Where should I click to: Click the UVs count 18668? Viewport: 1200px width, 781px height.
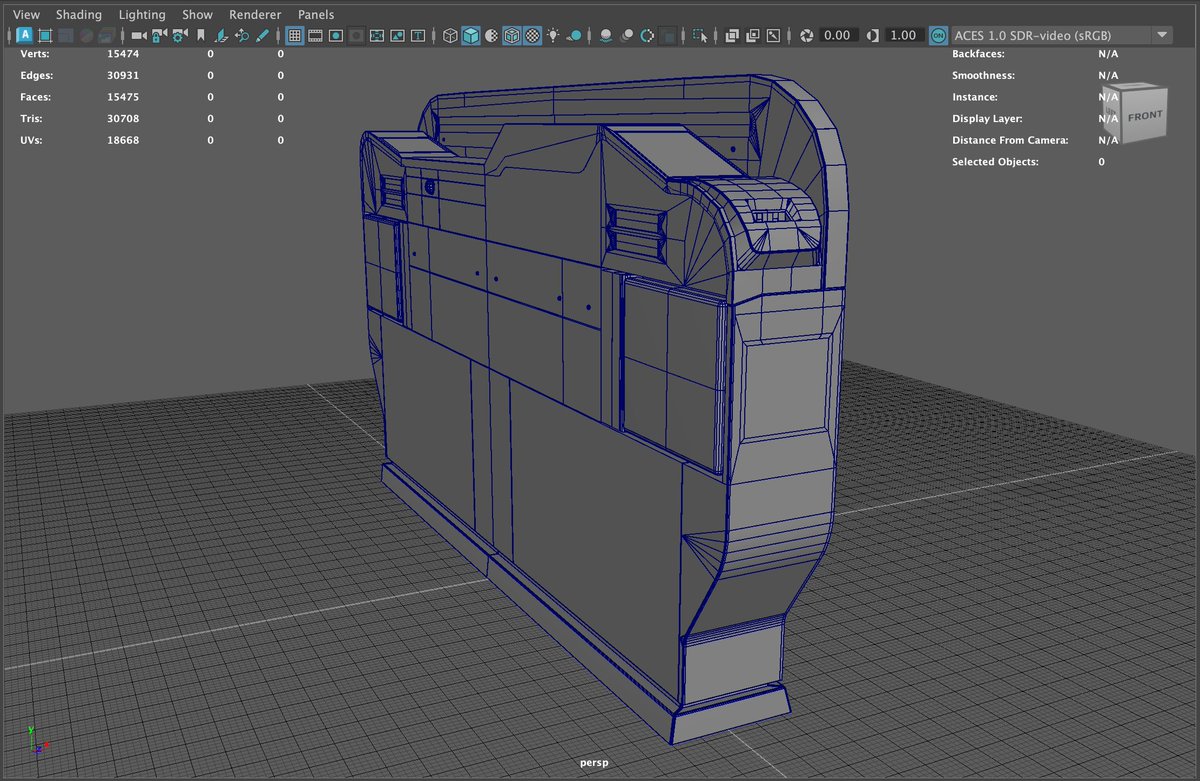tap(123, 140)
